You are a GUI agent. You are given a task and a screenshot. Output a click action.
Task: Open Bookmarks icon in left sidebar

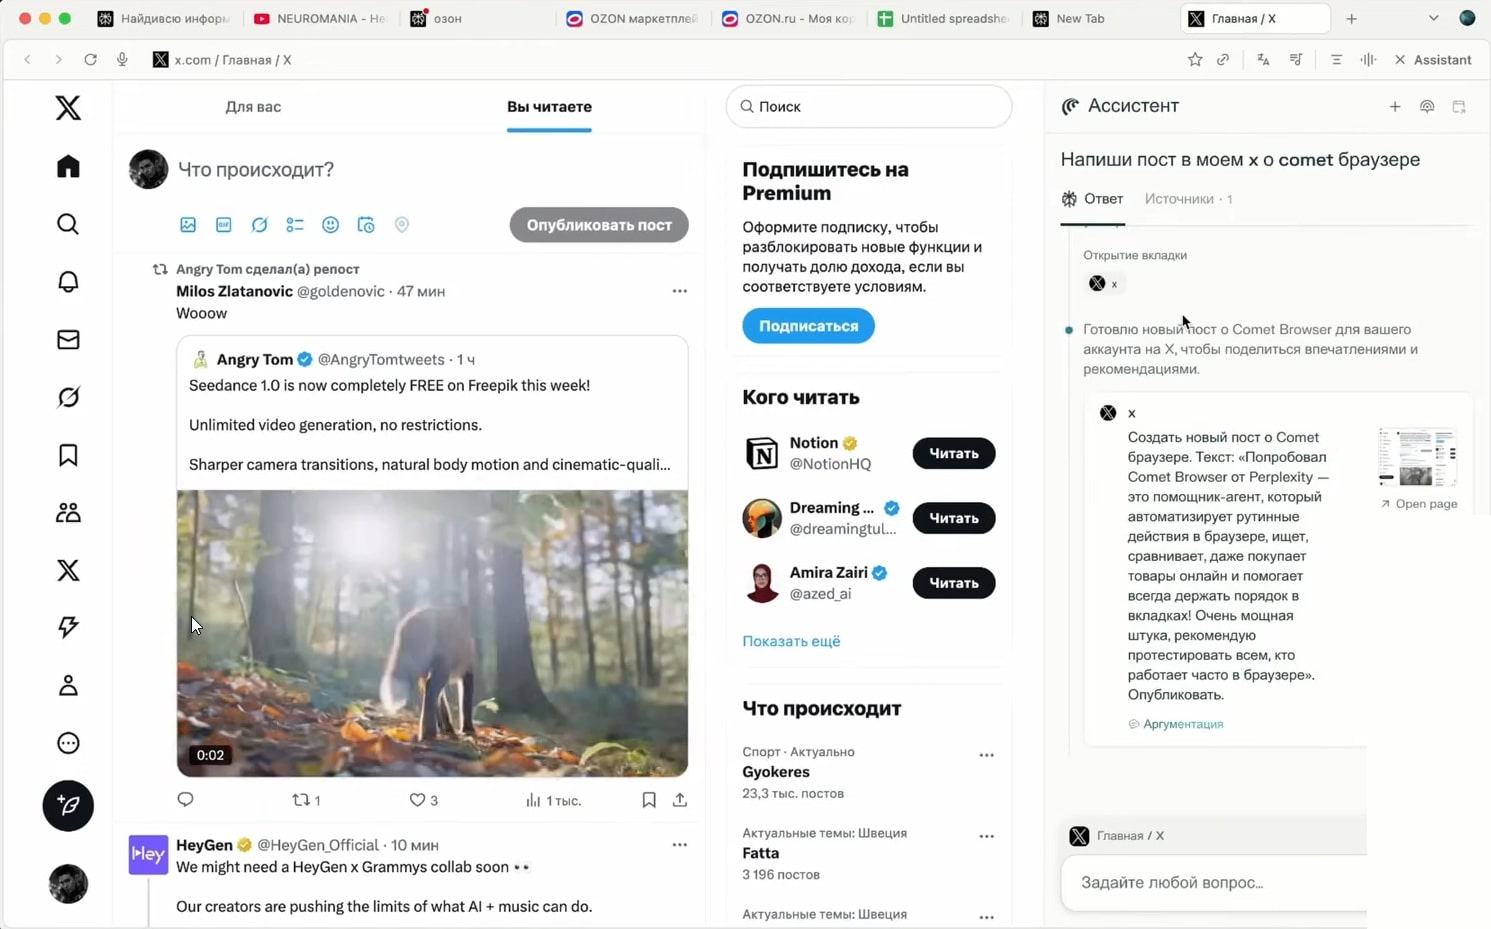point(68,455)
